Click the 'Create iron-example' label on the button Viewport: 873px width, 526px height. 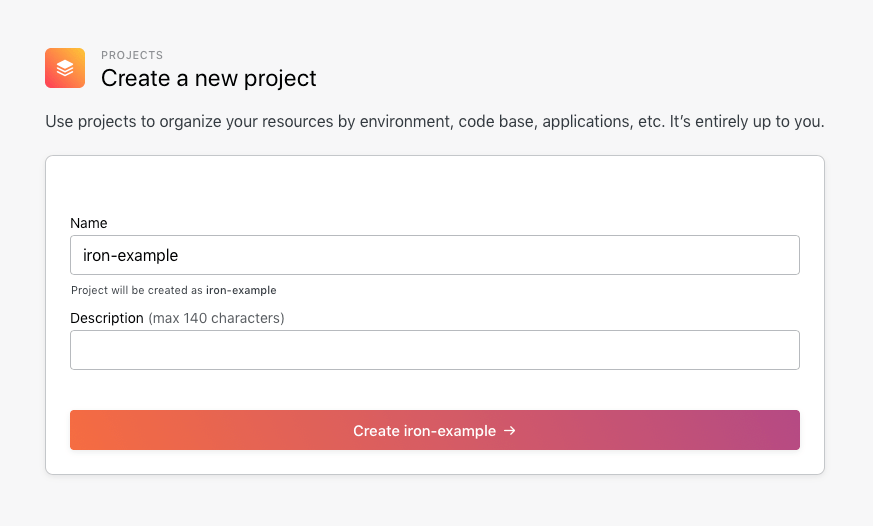[424, 431]
